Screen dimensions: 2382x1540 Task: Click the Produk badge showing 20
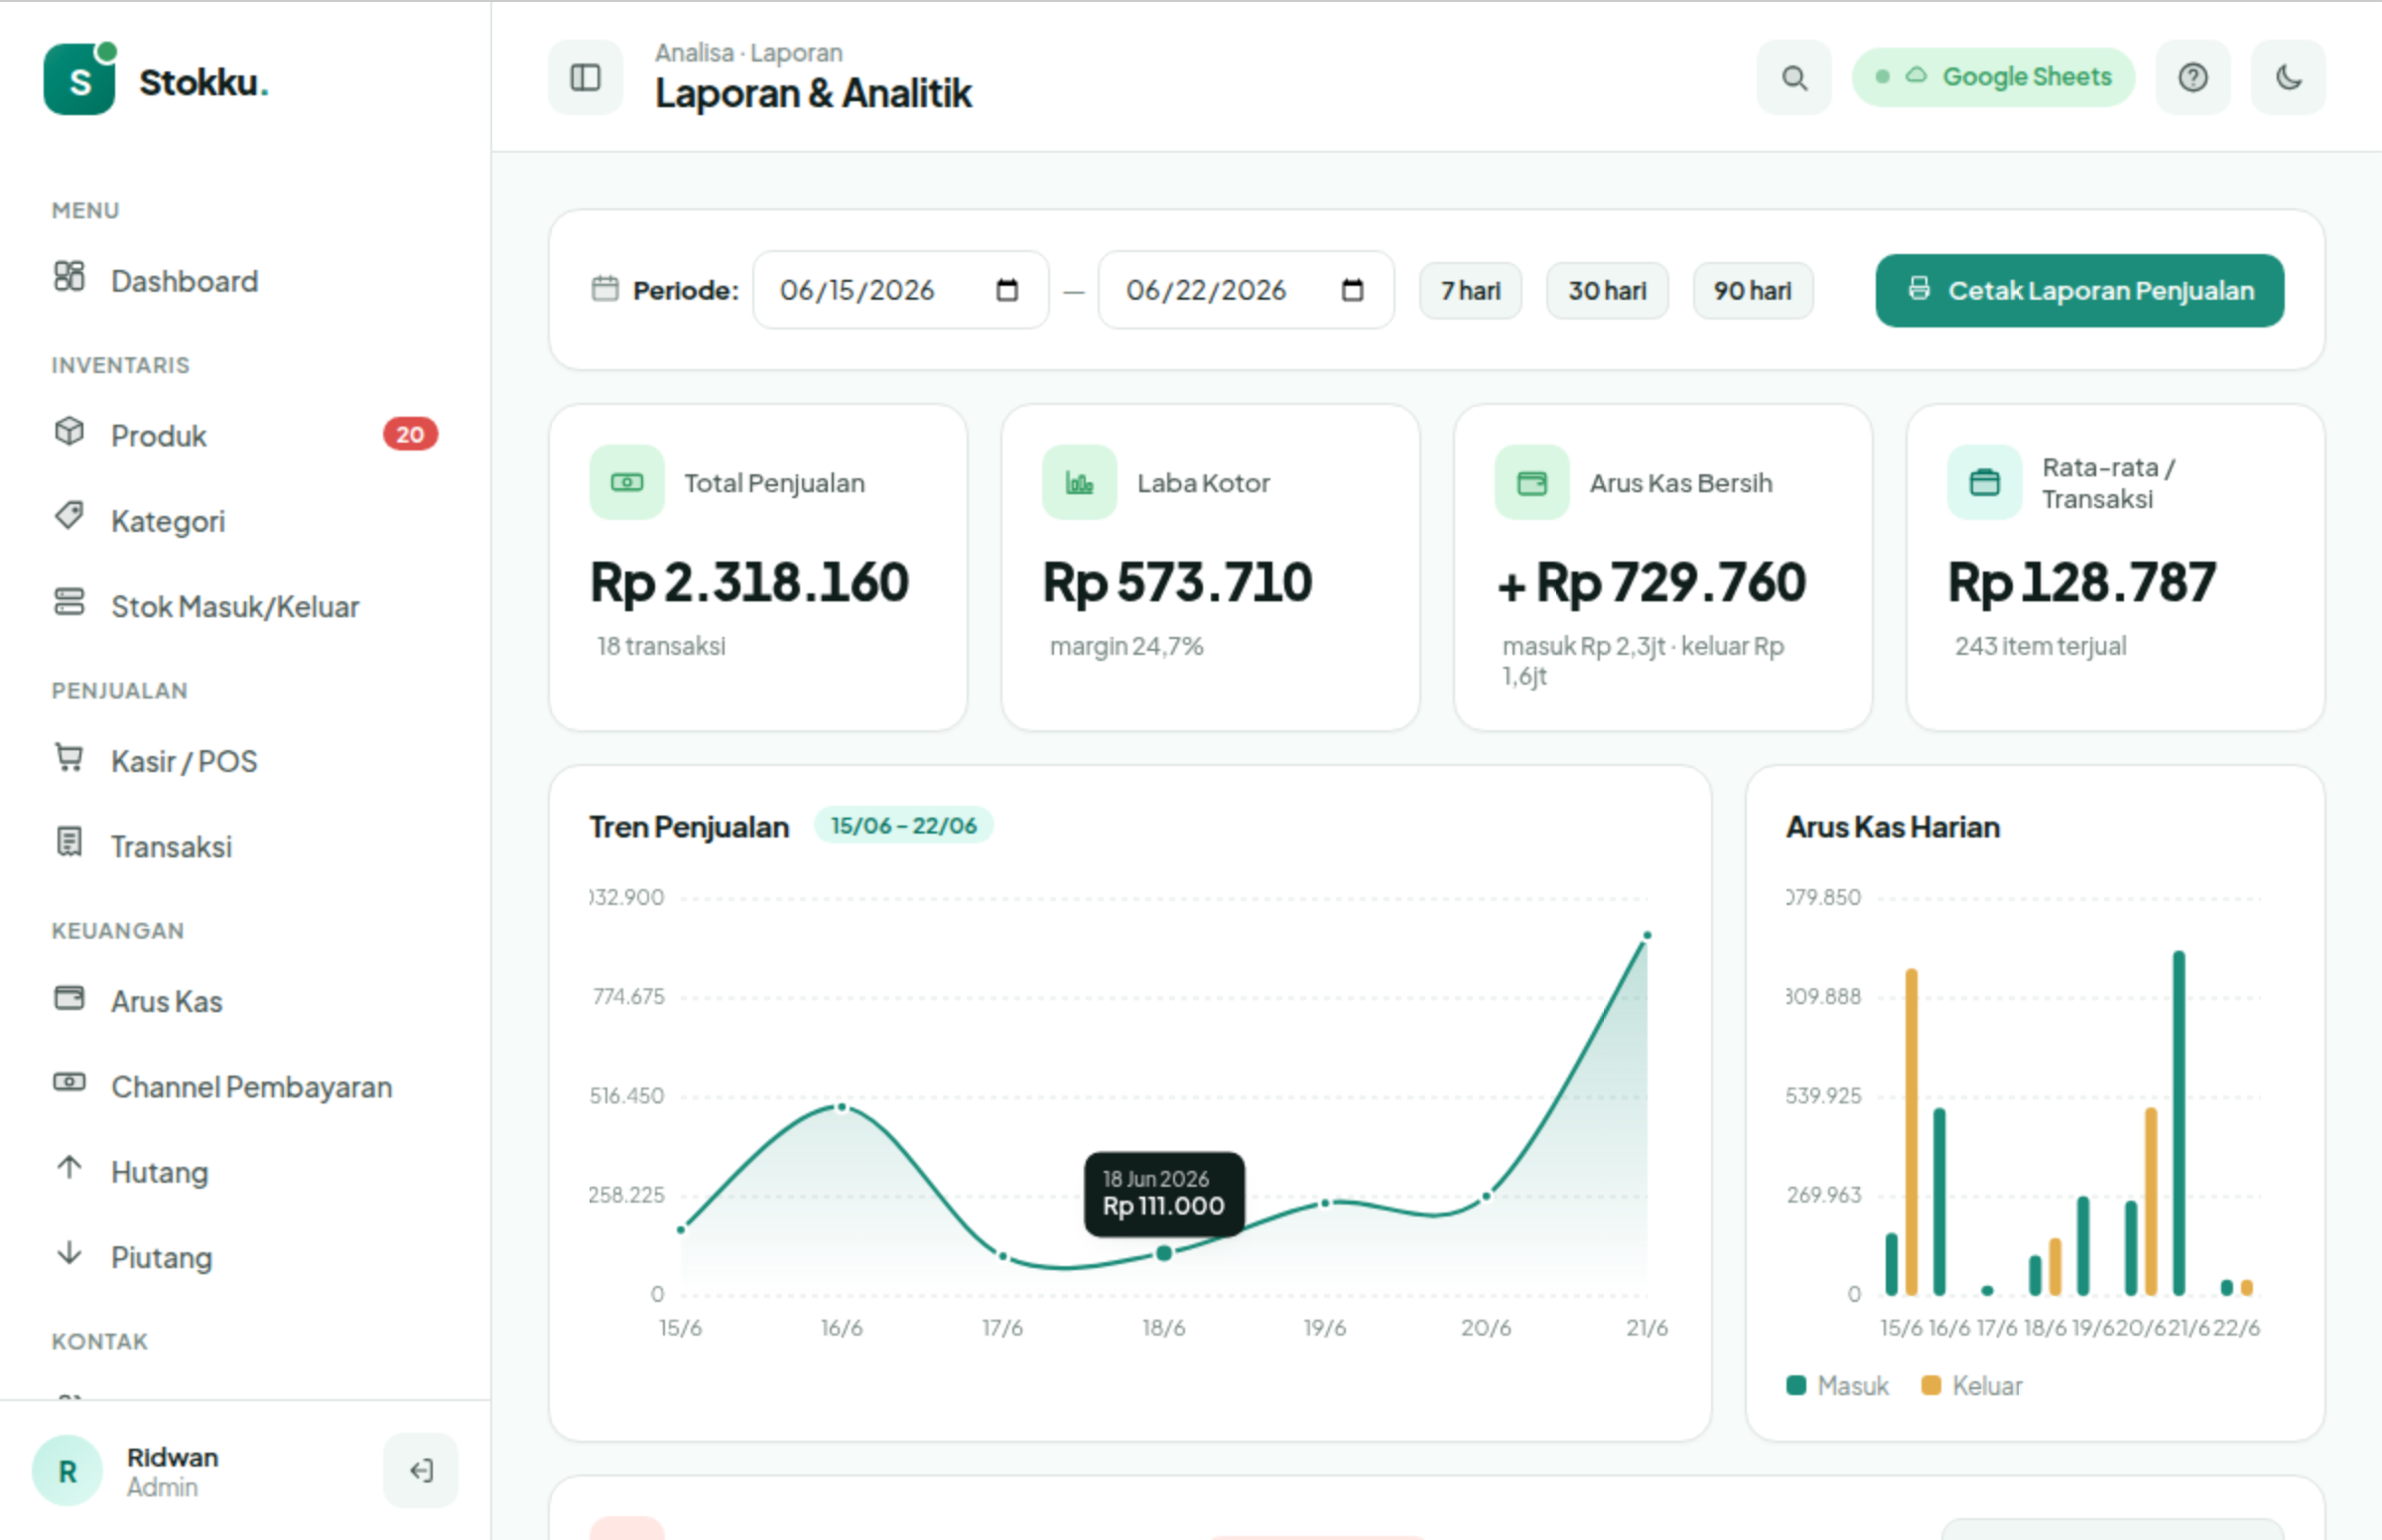click(x=410, y=434)
